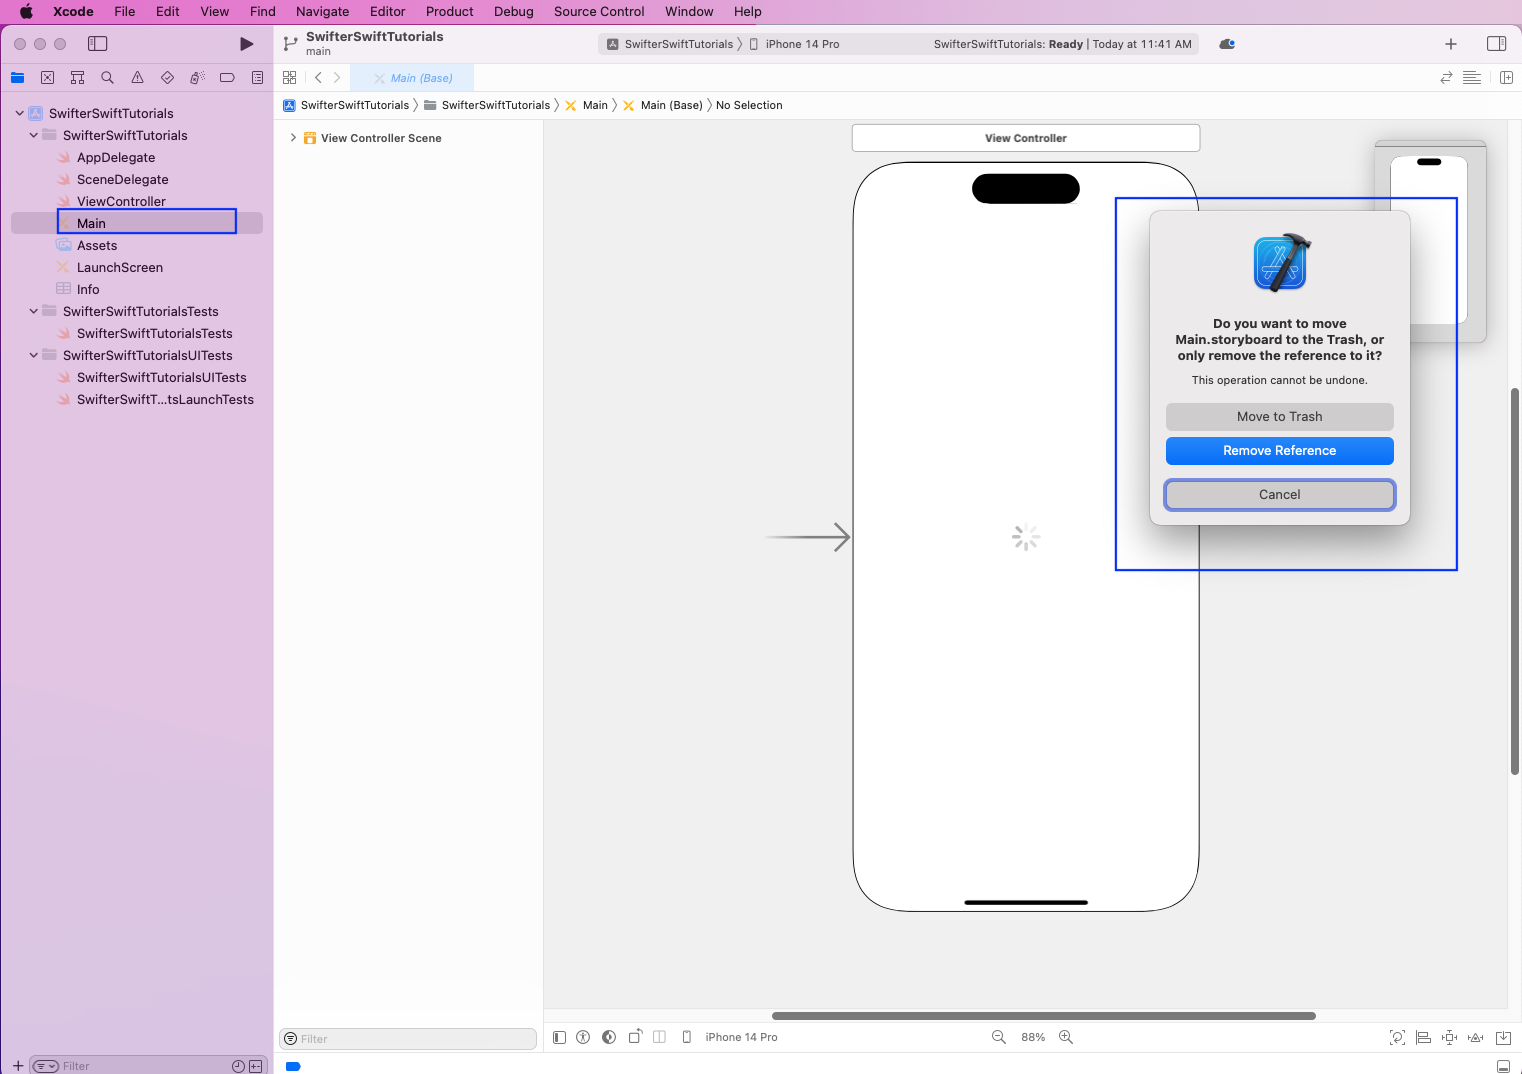Screen dimensions: 1522x1074
Task: Click the View Controller scene title bar
Action: pos(1026,138)
